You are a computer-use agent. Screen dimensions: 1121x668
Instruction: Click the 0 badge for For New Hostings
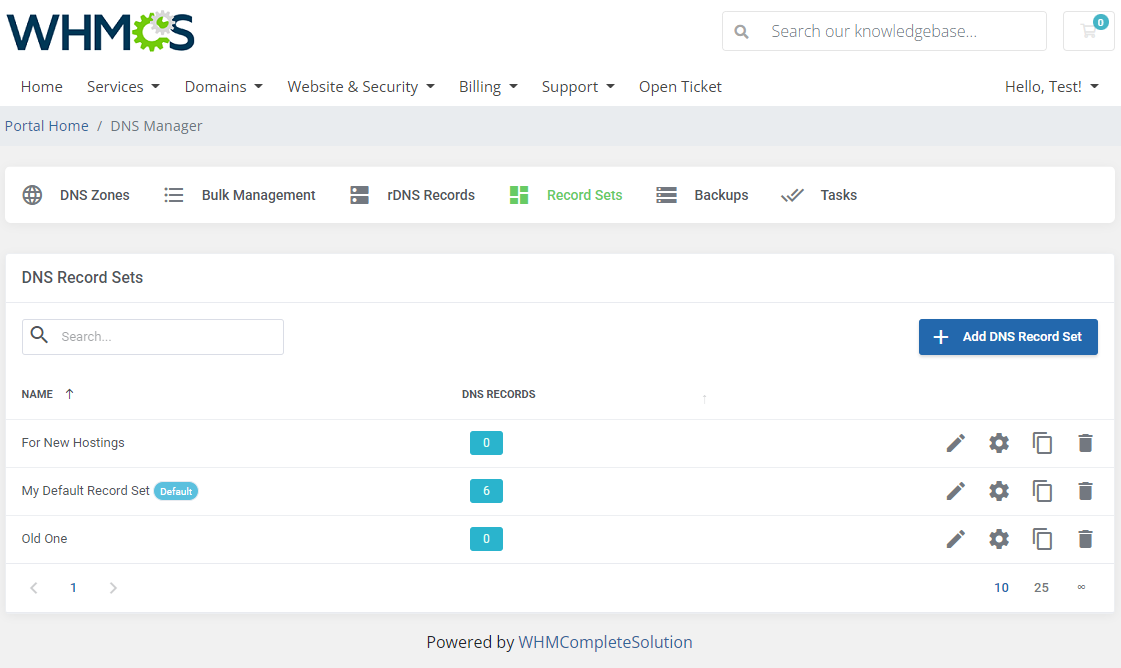tap(486, 443)
